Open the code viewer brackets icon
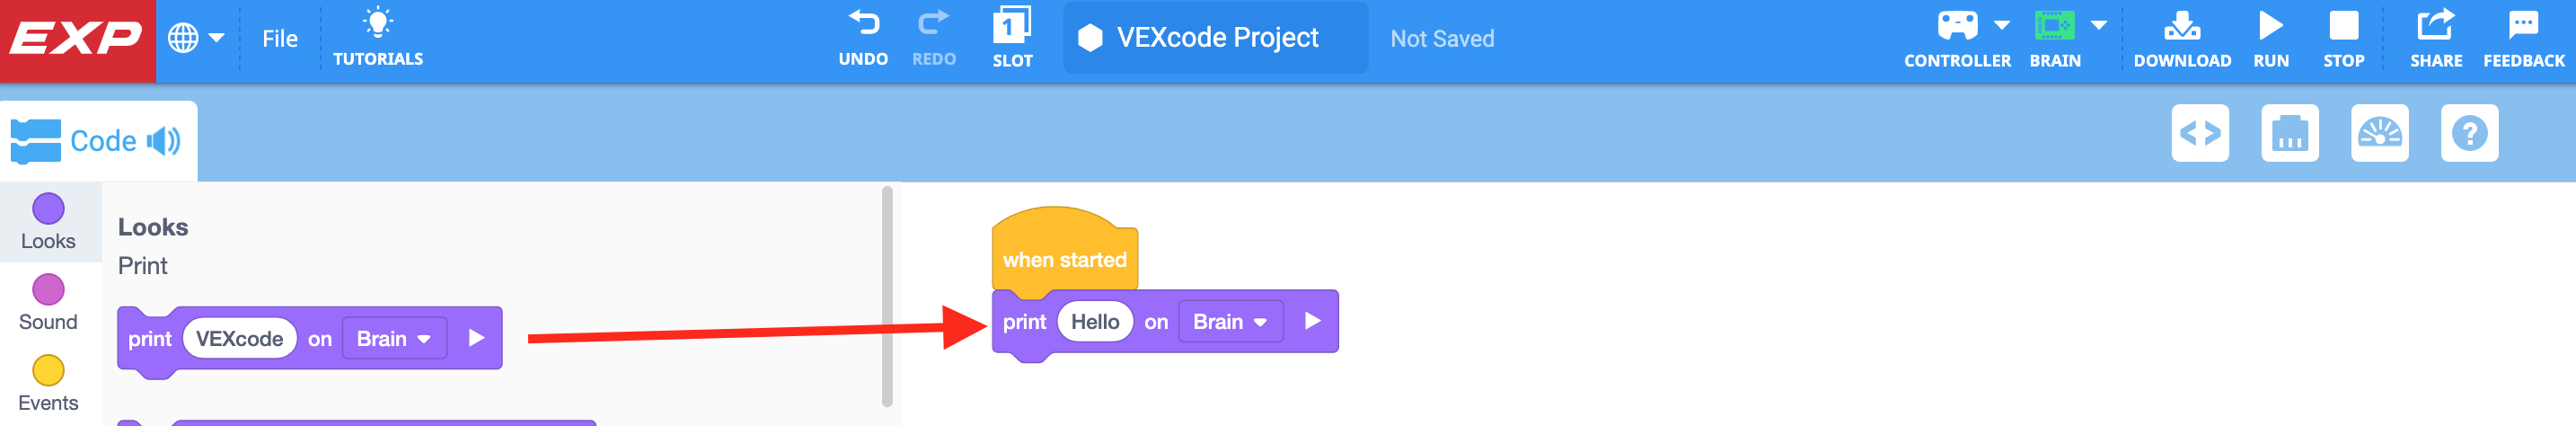The image size is (2576, 426). tap(2200, 133)
